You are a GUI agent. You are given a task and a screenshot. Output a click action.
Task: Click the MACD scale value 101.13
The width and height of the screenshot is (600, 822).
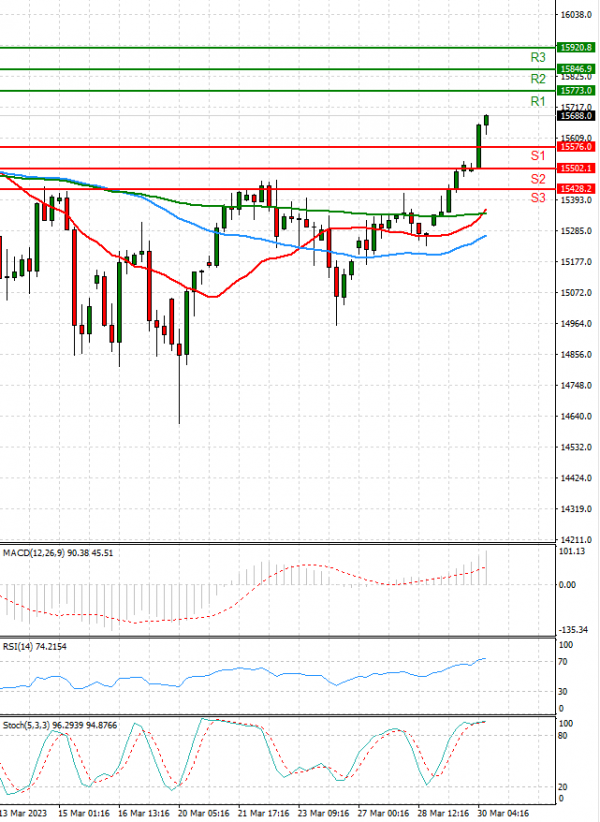[572, 551]
